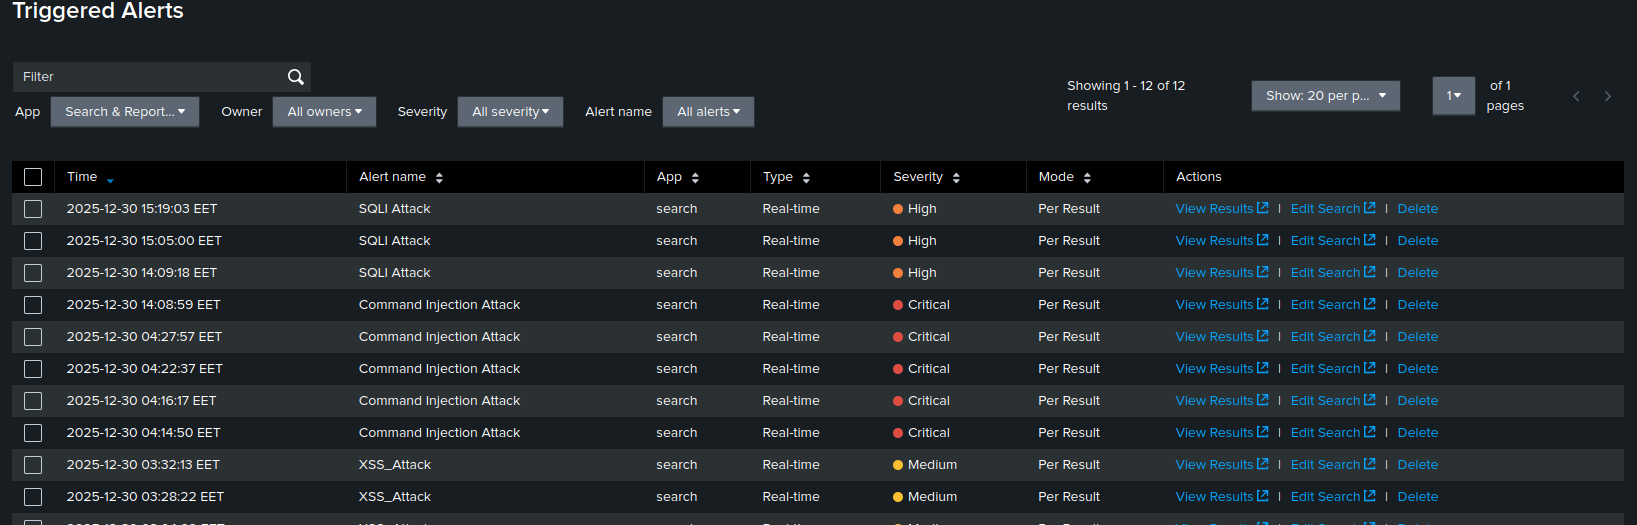Delete the 14:08:59 Command Injection alert
The image size is (1637, 525).
pyautogui.click(x=1417, y=305)
